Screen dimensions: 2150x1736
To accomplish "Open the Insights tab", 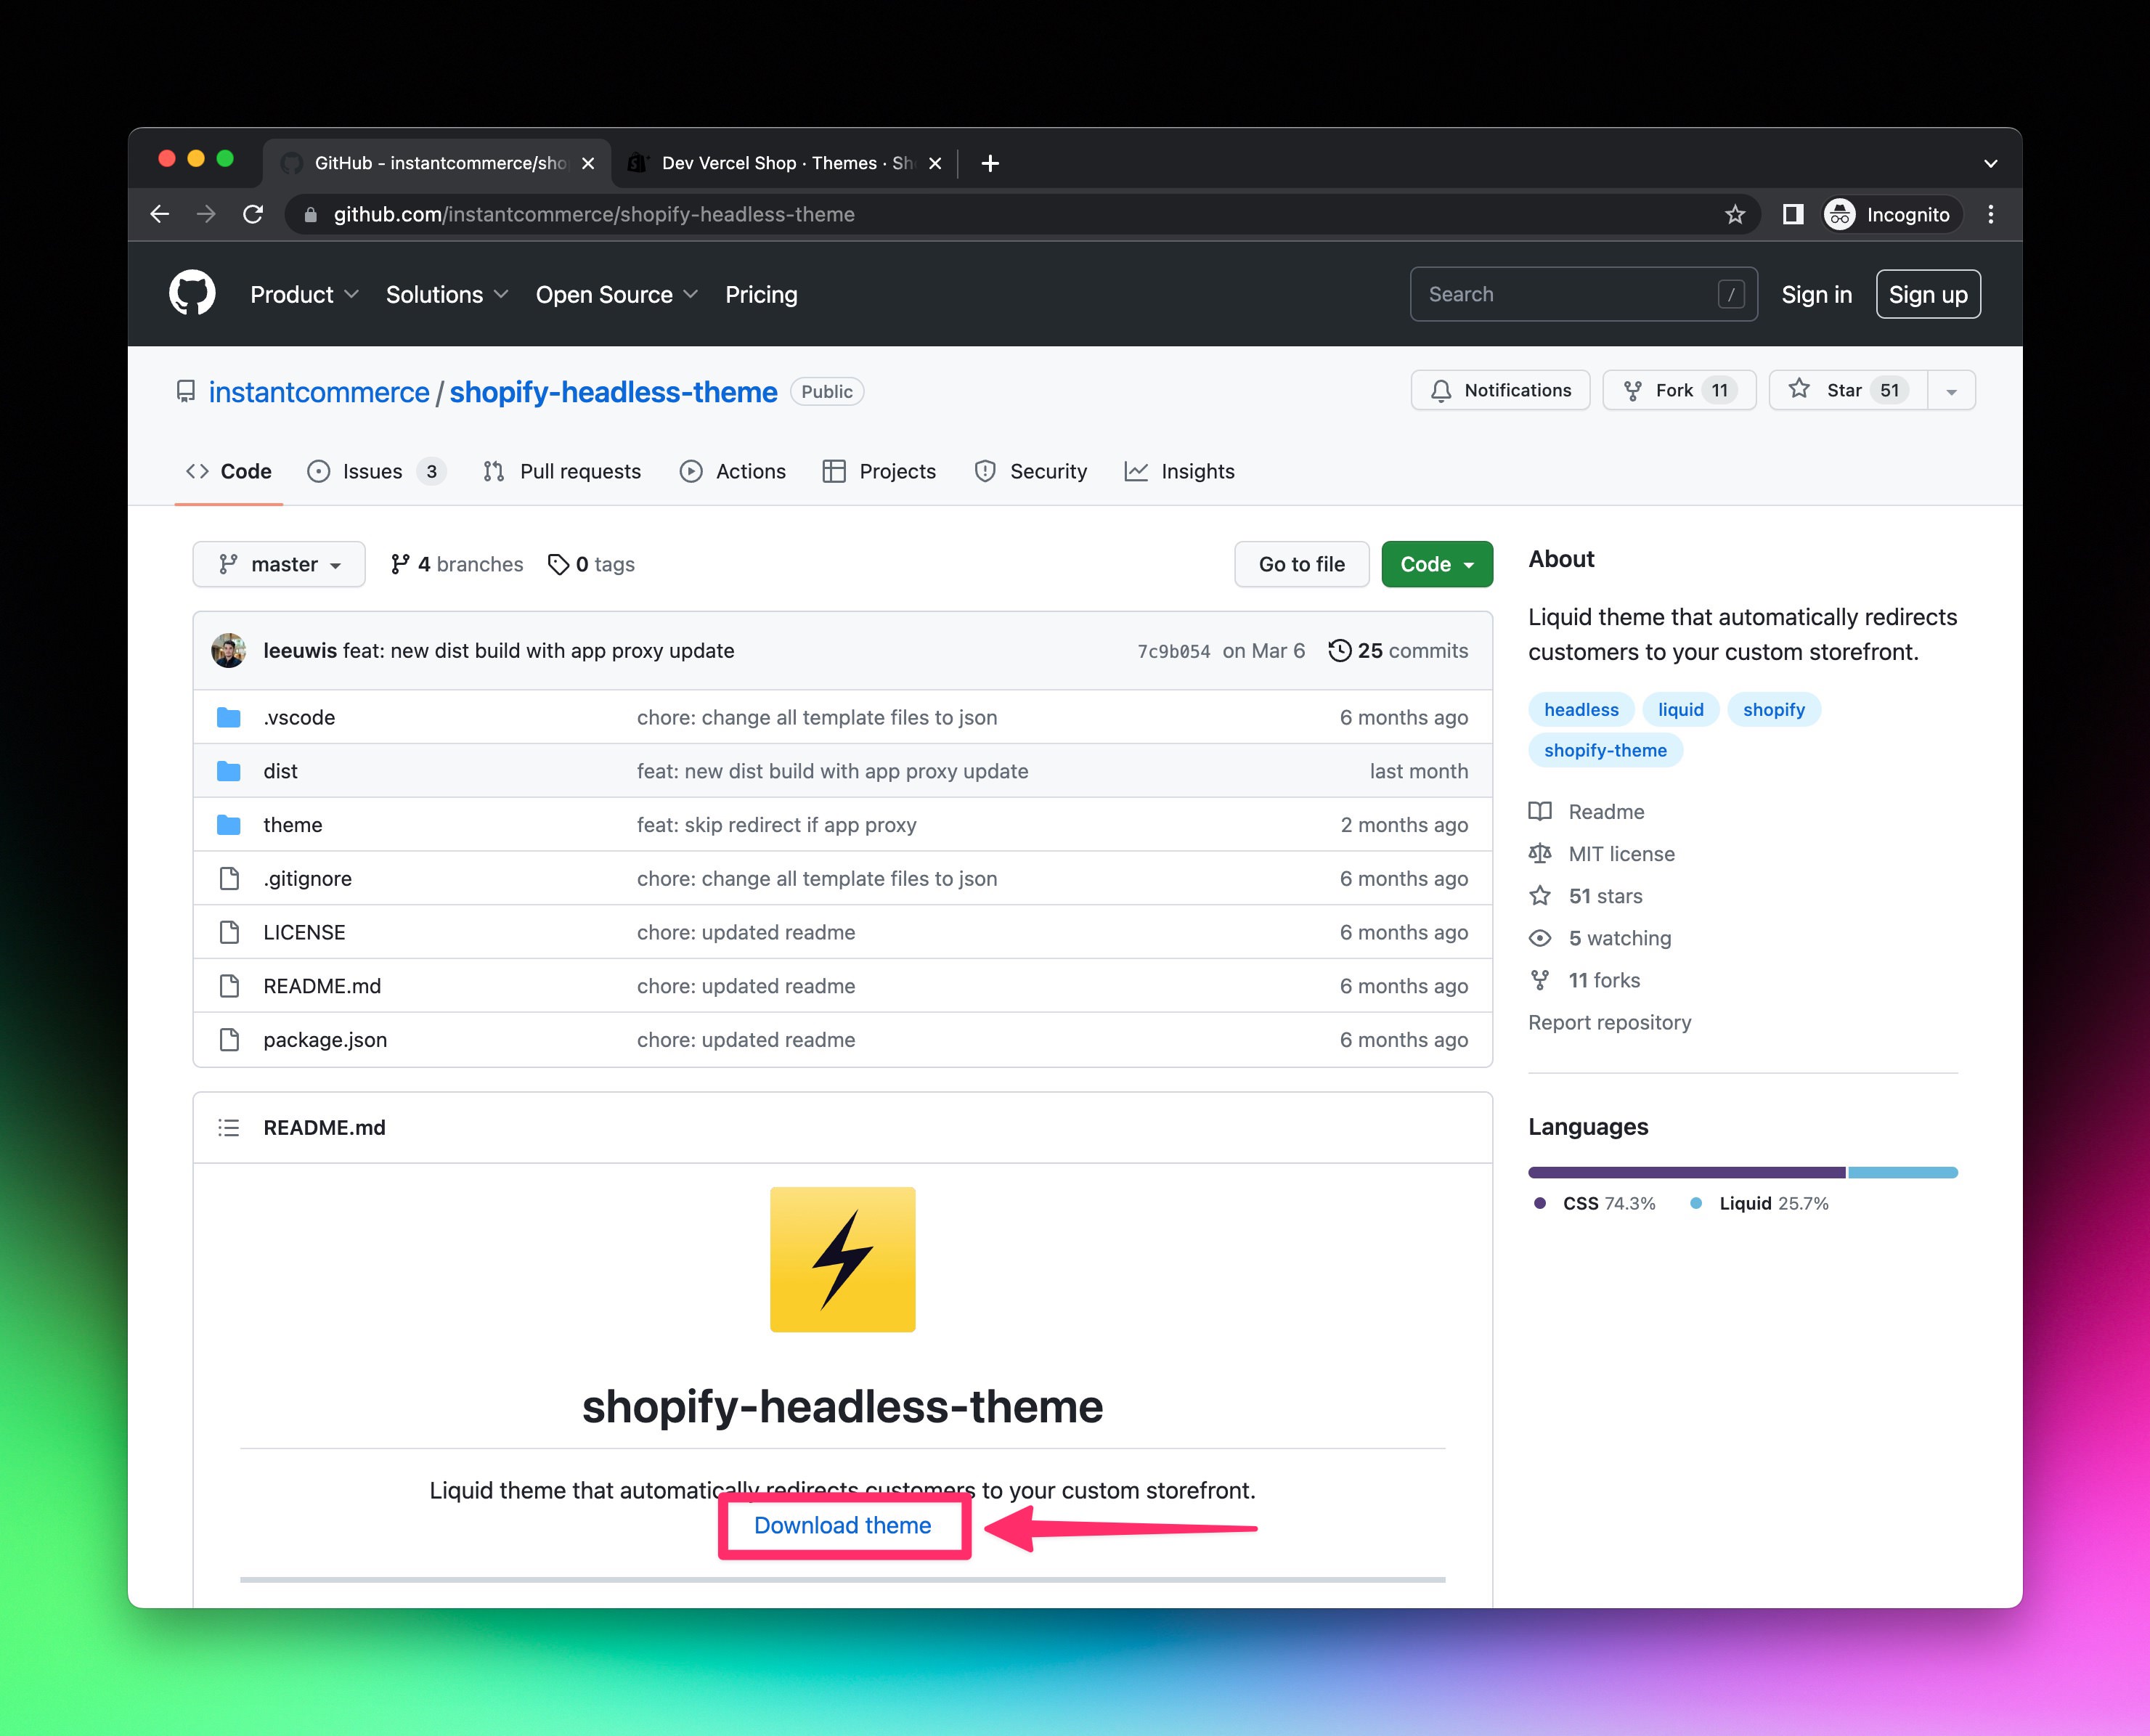I will [1180, 471].
